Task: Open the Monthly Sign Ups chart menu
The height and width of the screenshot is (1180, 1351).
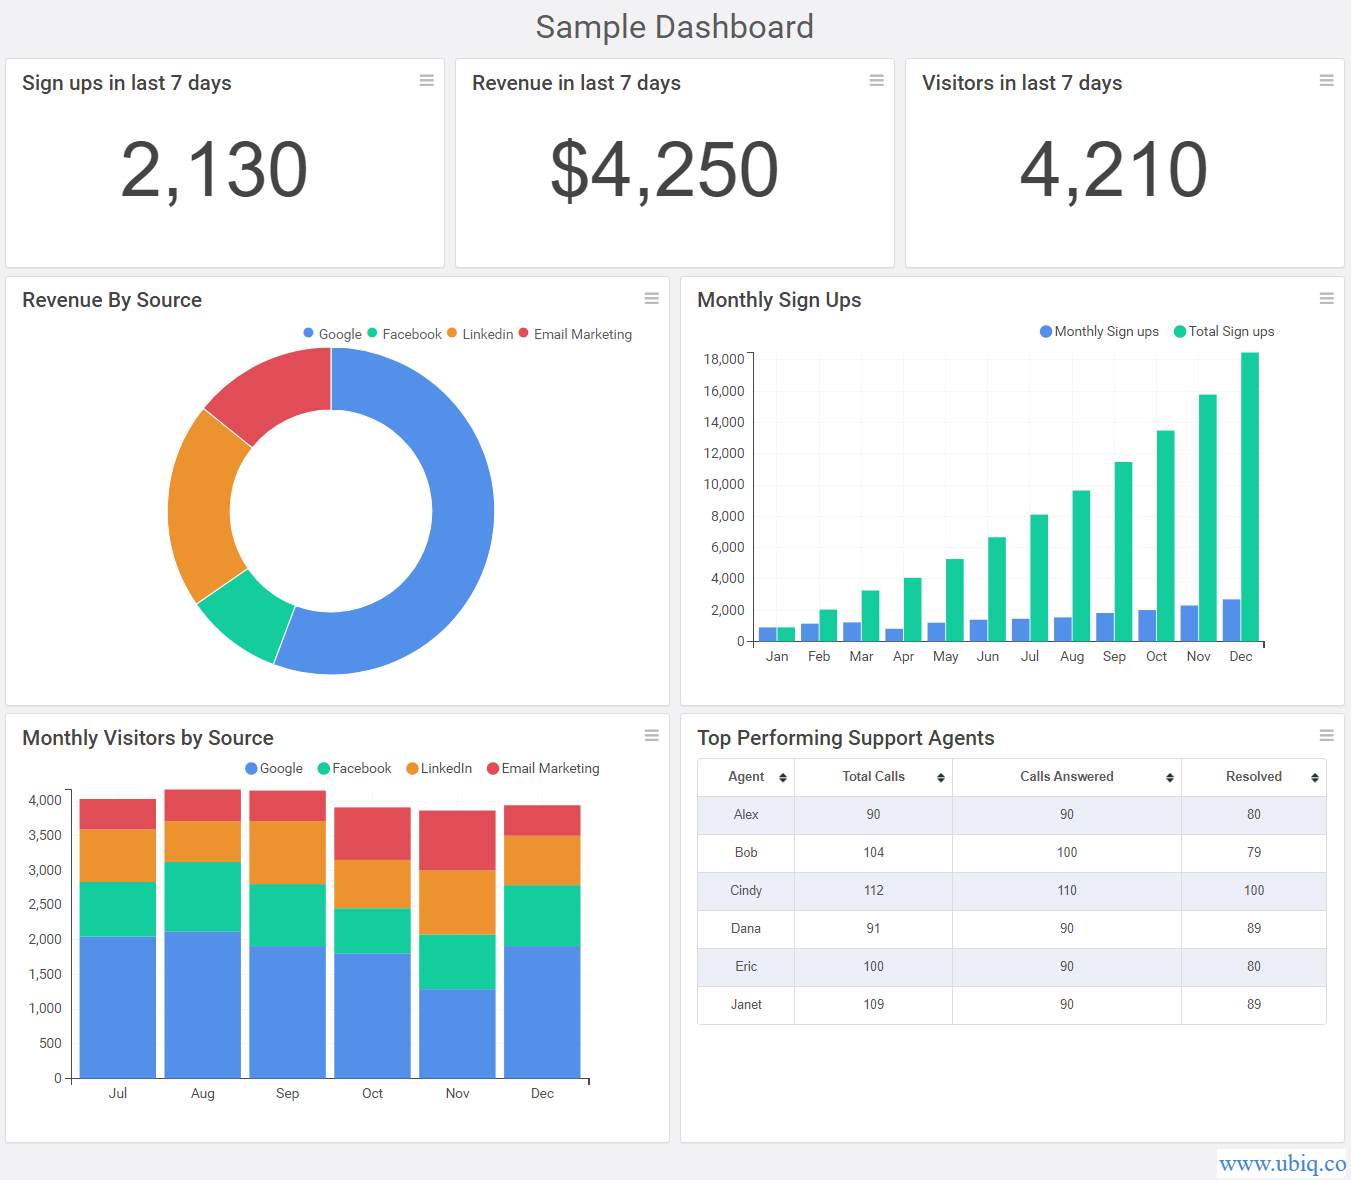Action: [x=1327, y=298]
